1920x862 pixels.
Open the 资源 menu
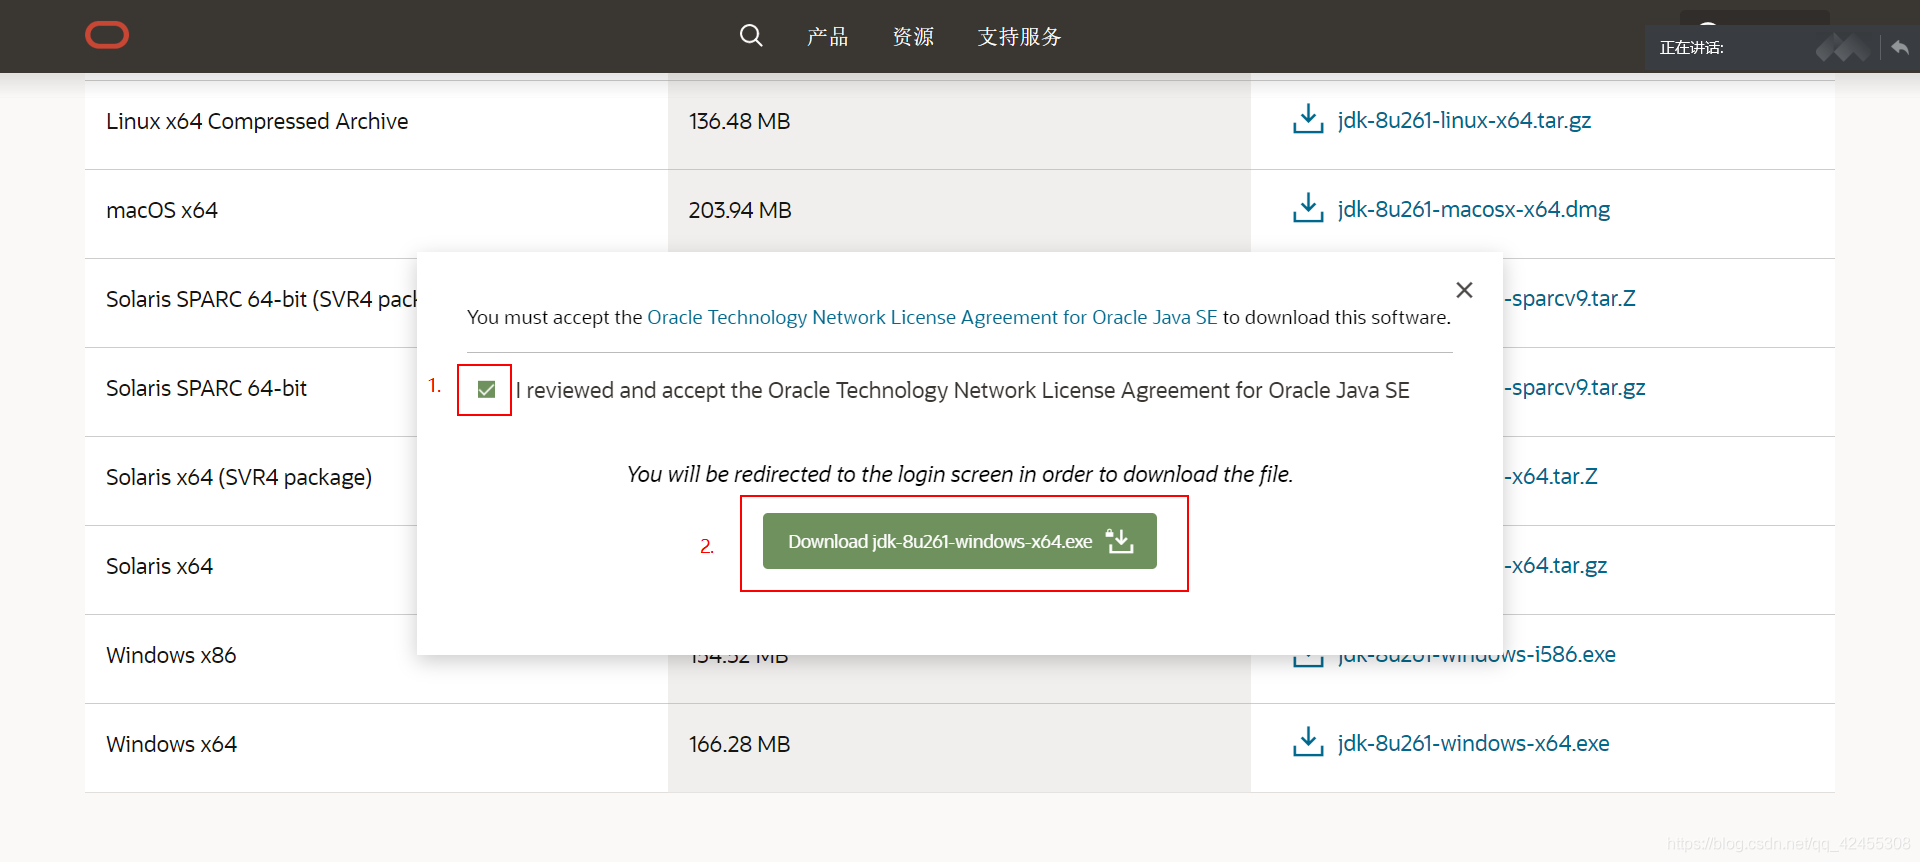pos(913,37)
